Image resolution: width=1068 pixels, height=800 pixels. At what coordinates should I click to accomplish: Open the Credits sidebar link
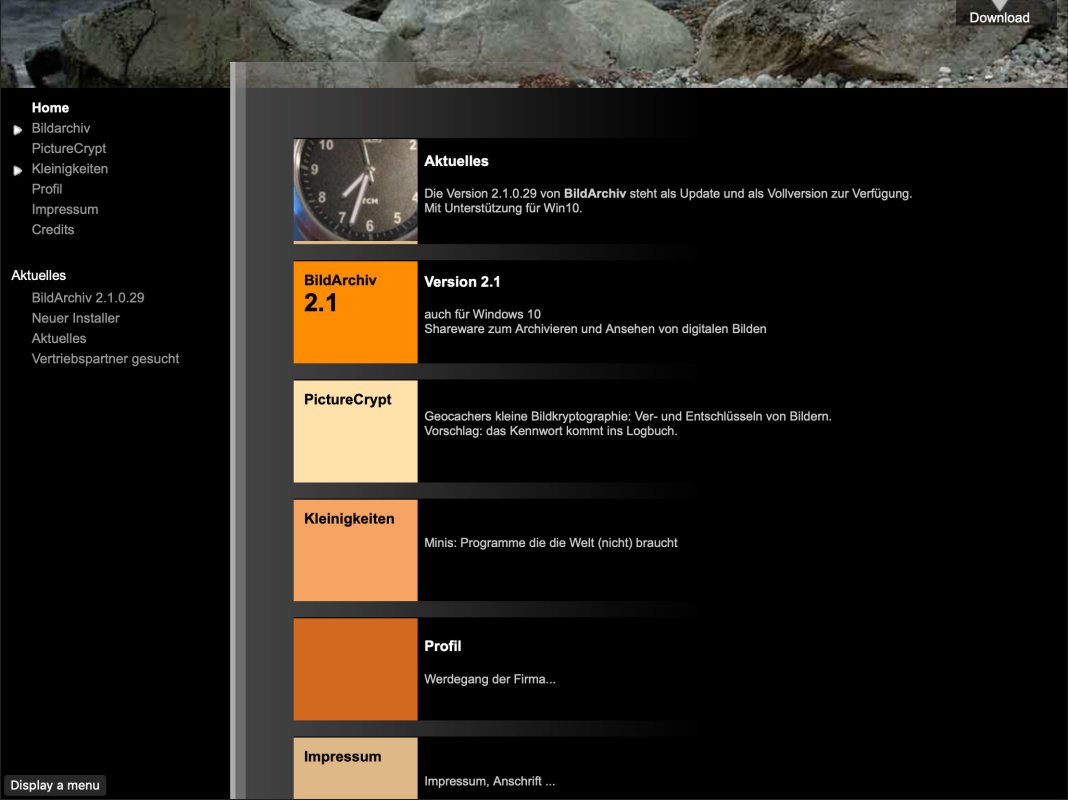tap(53, 230)
